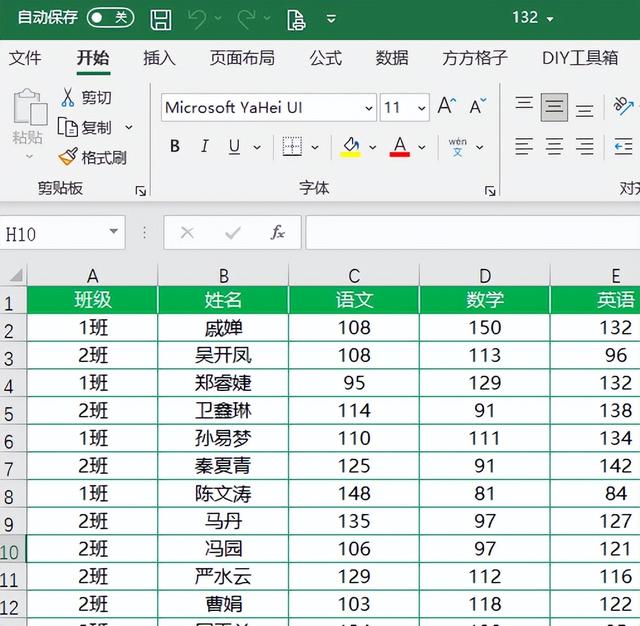Click the Save floppy disk icon
Screen dimensions: 640x626
pyautogui.click(x=161, y=19)
